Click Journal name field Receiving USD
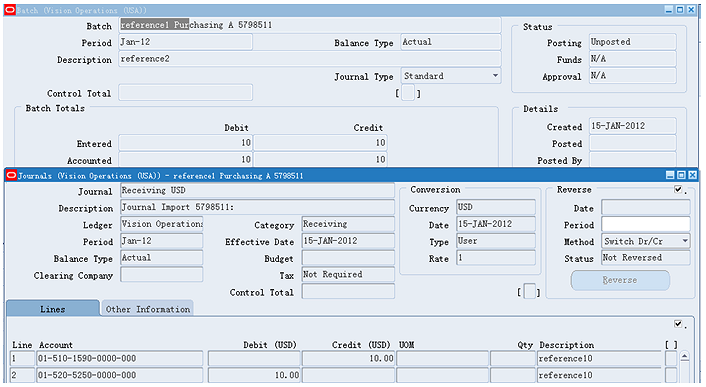 pyautogui.click(x=258, y=190)
